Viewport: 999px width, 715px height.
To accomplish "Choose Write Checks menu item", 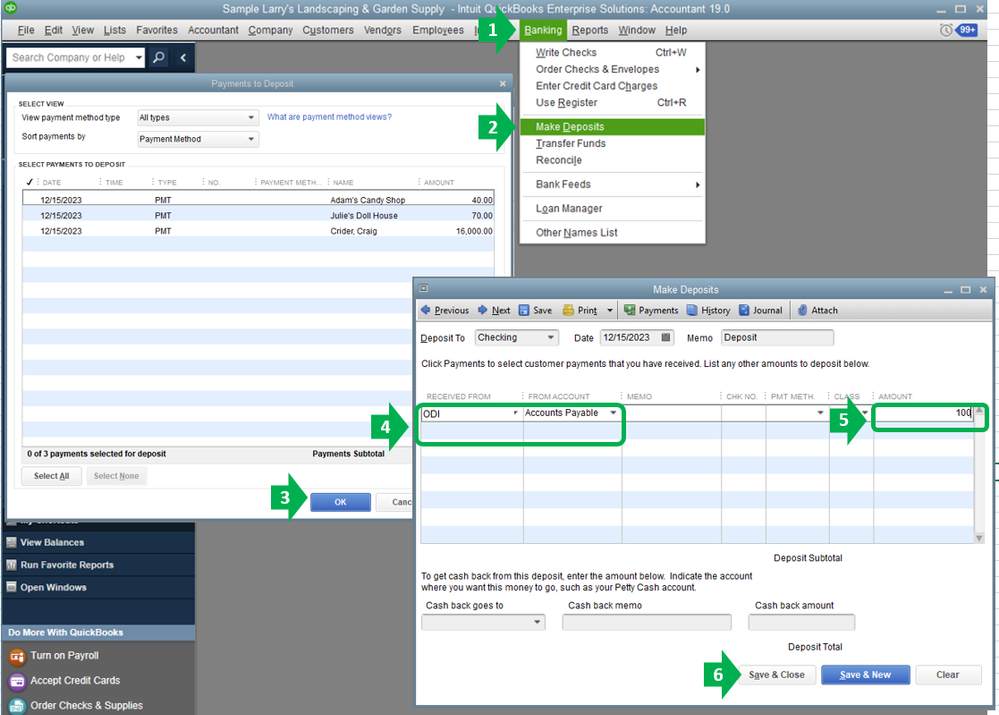I will (x=612, y=52).
